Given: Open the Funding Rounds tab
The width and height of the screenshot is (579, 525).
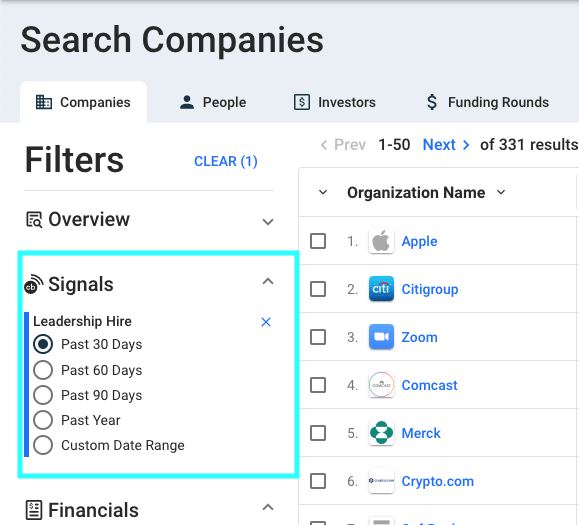Looking at the screenshot, I should 487,102.
